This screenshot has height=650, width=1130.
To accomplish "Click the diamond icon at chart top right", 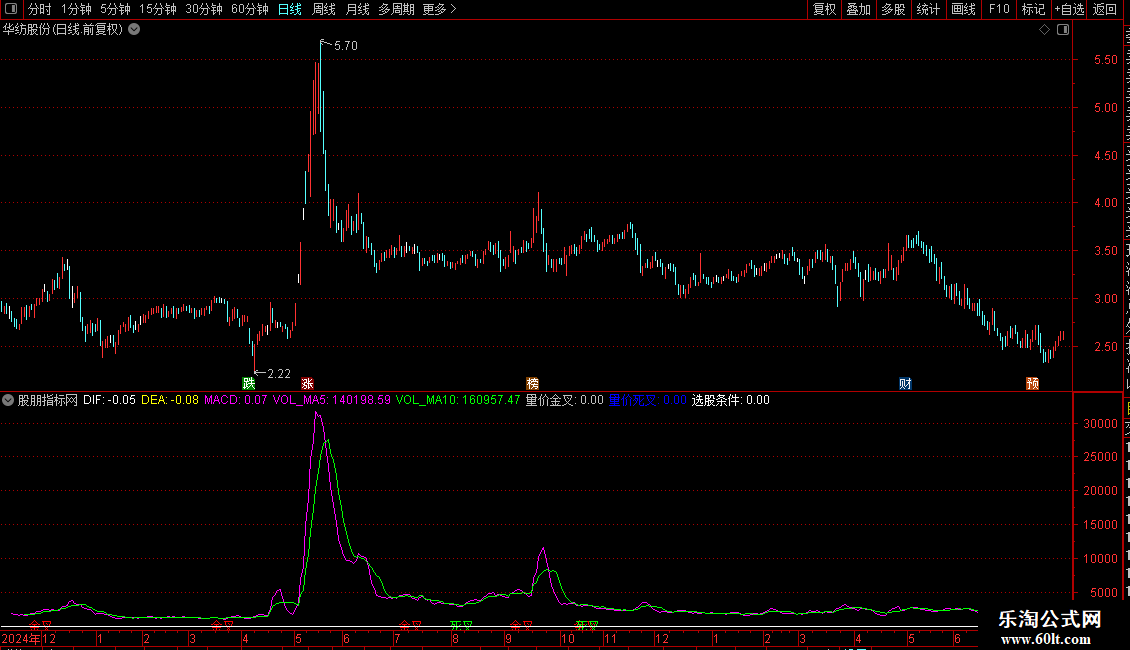I will pyautogui.click(x=1044, y=30).
